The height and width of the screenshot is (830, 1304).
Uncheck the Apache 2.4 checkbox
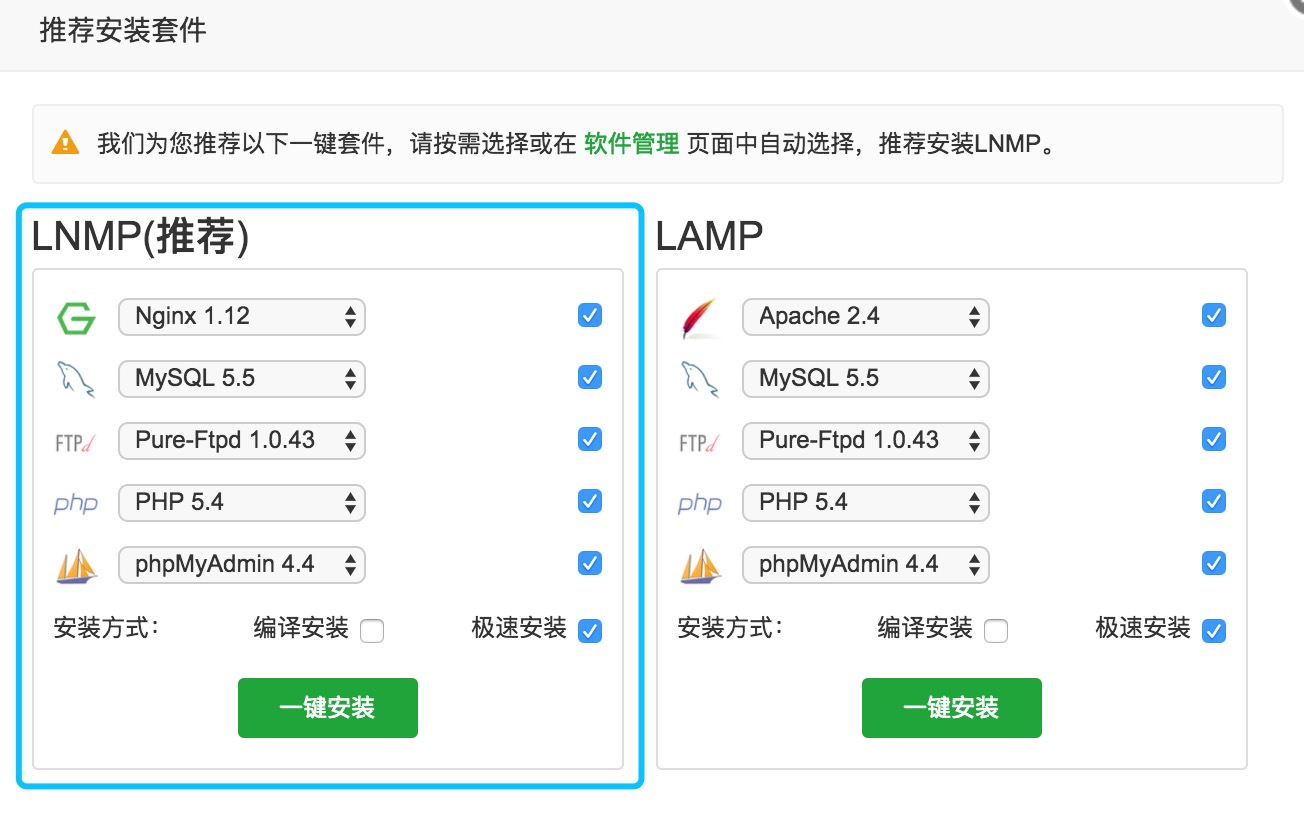pos(1214,316)
